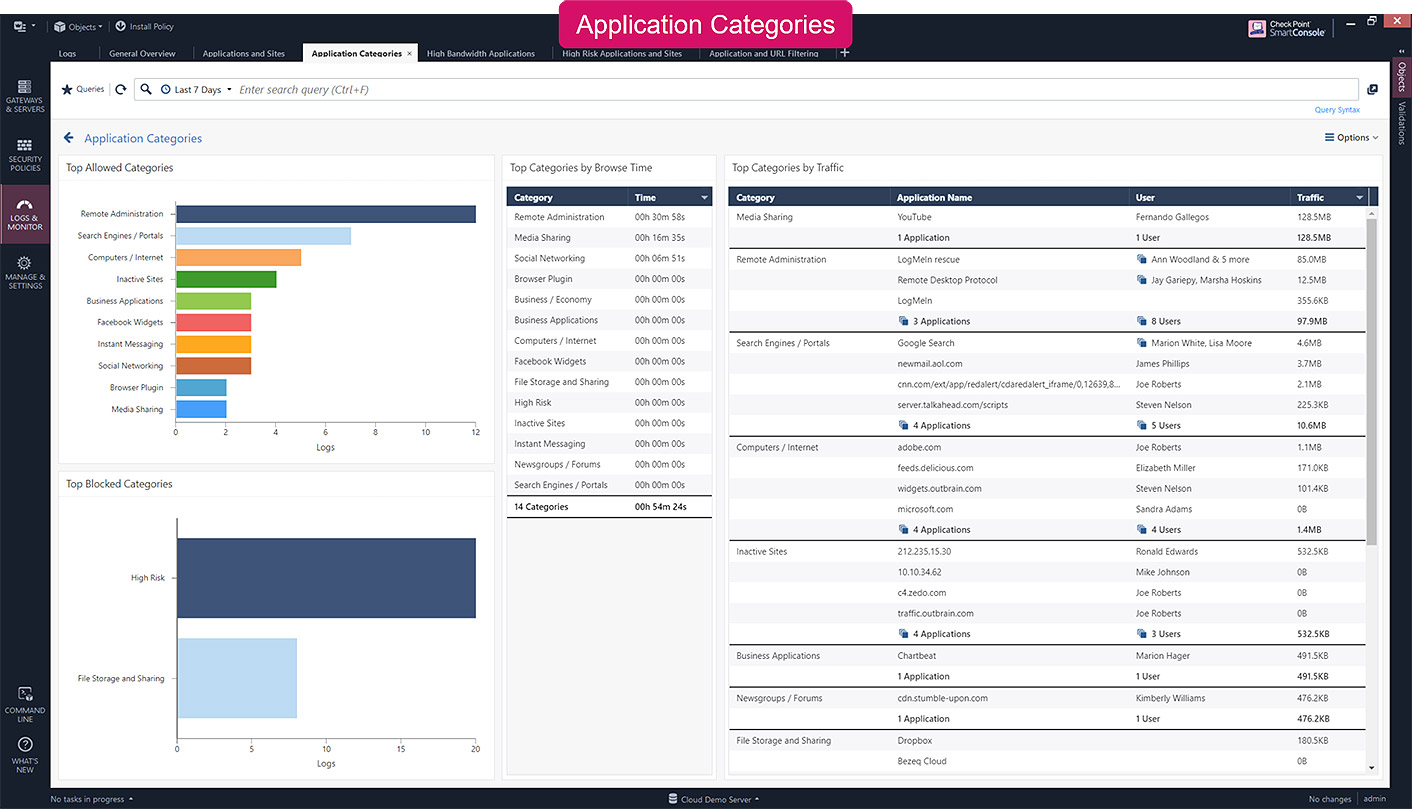Click Cloud Demo Server database icon
Viewport: 1412px width, 809px height.
[x=673, y=799]
